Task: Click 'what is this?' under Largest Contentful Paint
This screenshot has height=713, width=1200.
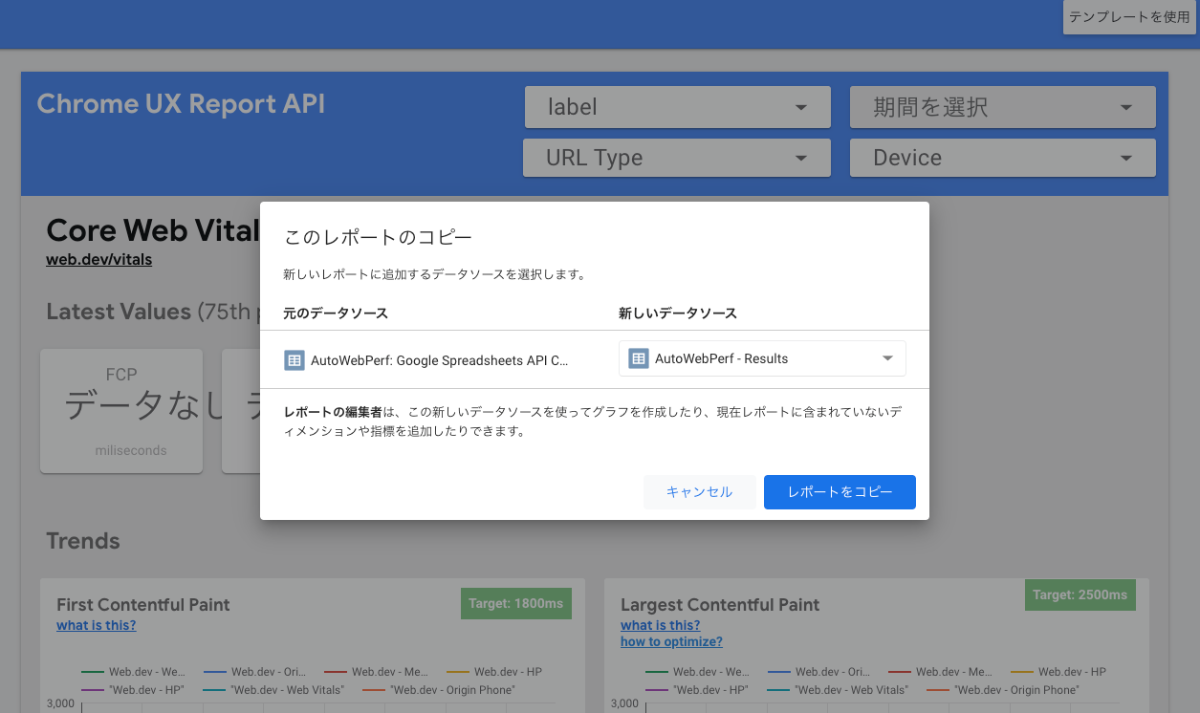Action: tap(660, 625)
